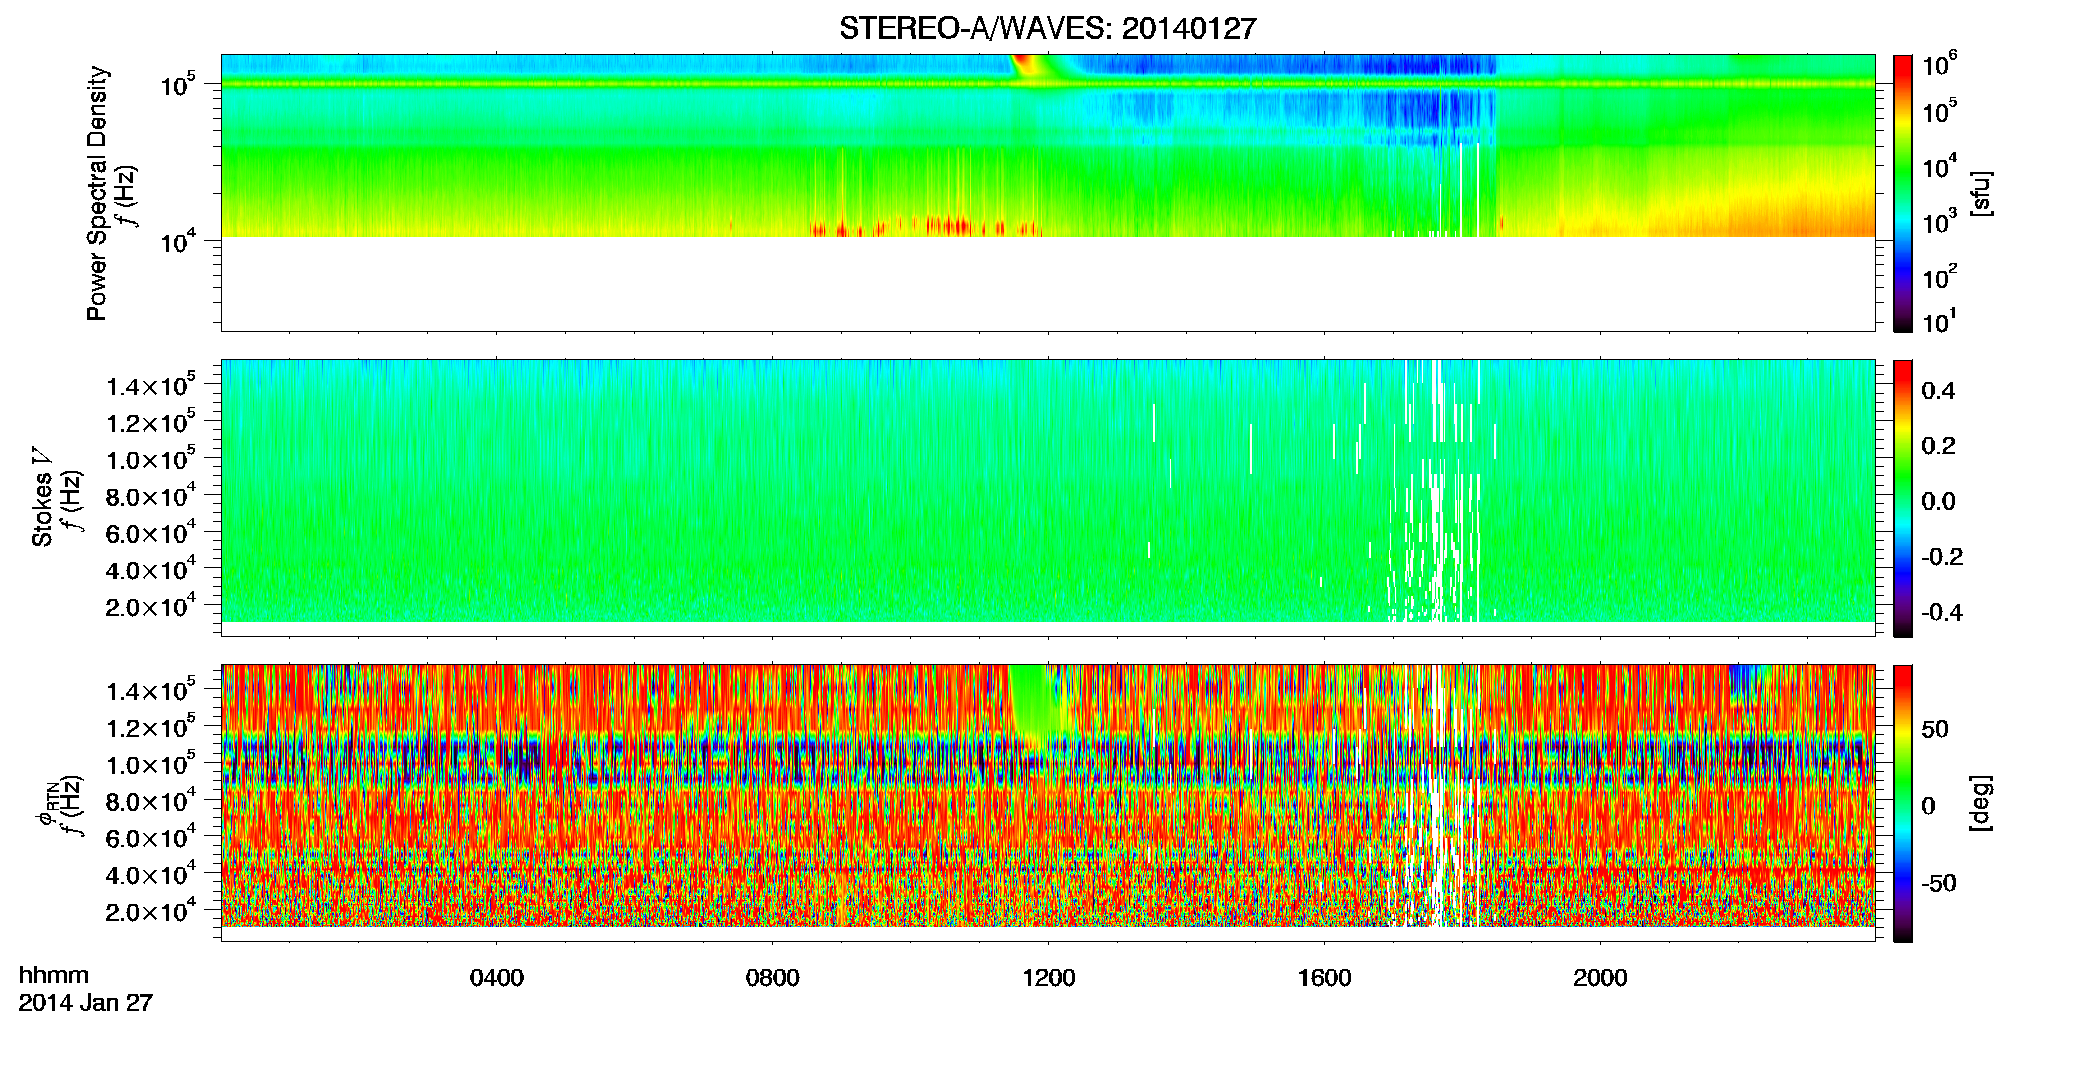Screen dimensions: 2096x1080
Task: Click the 6.0×10^4 tick on phi RTN panel
Action: pyautogui.click(x=151, y=837)
